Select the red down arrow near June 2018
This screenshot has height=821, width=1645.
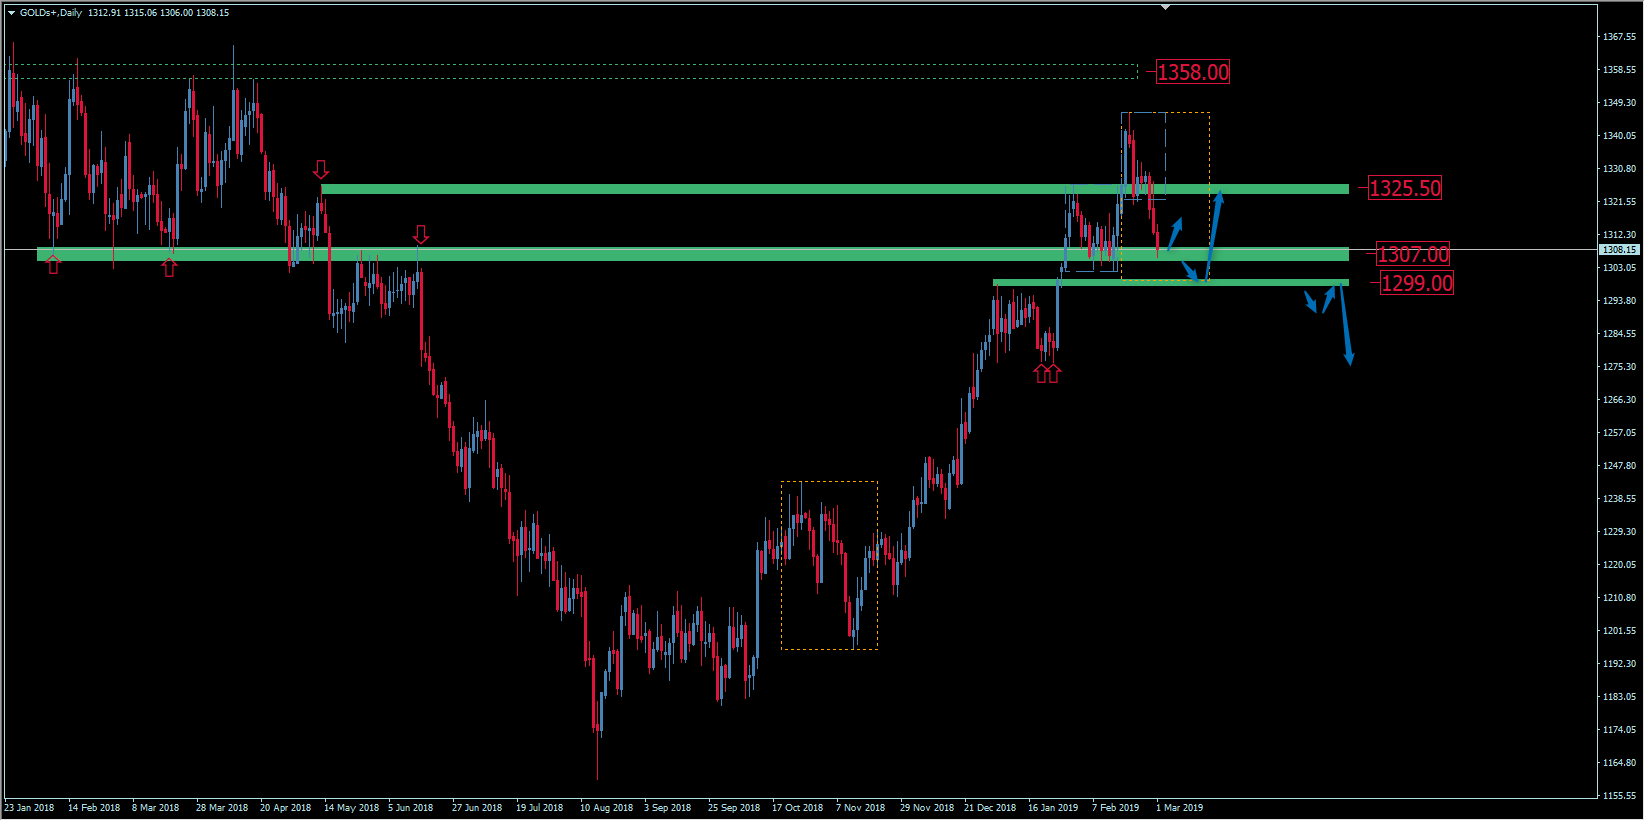[x=421, y=235]
